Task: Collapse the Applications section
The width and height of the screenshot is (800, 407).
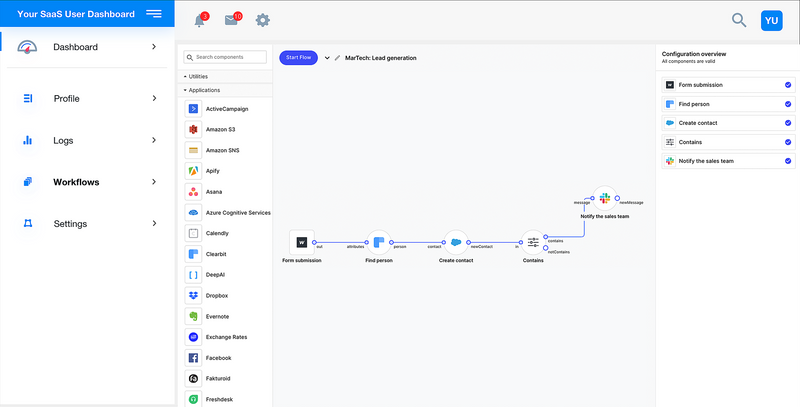Action: point(225,90)
